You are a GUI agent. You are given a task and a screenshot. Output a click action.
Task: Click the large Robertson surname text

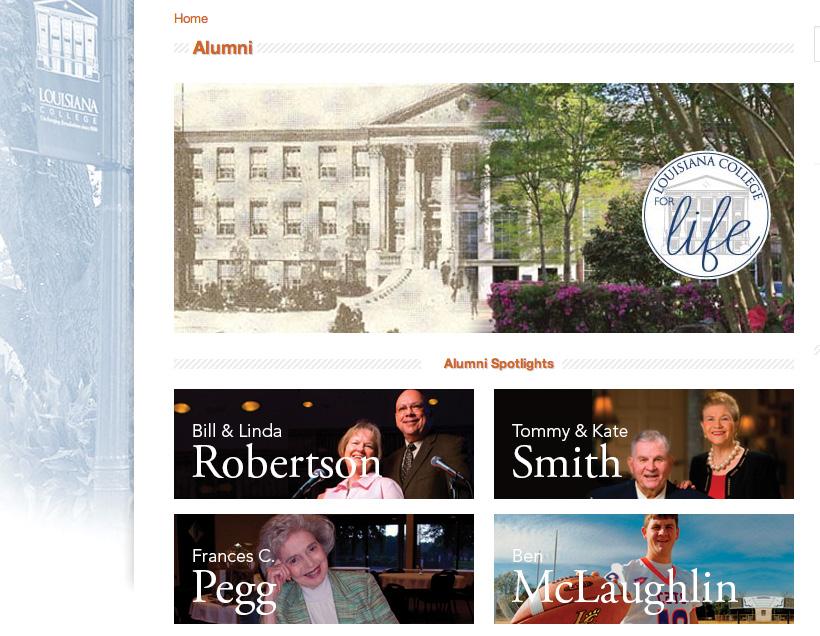(x=287, y=462)
